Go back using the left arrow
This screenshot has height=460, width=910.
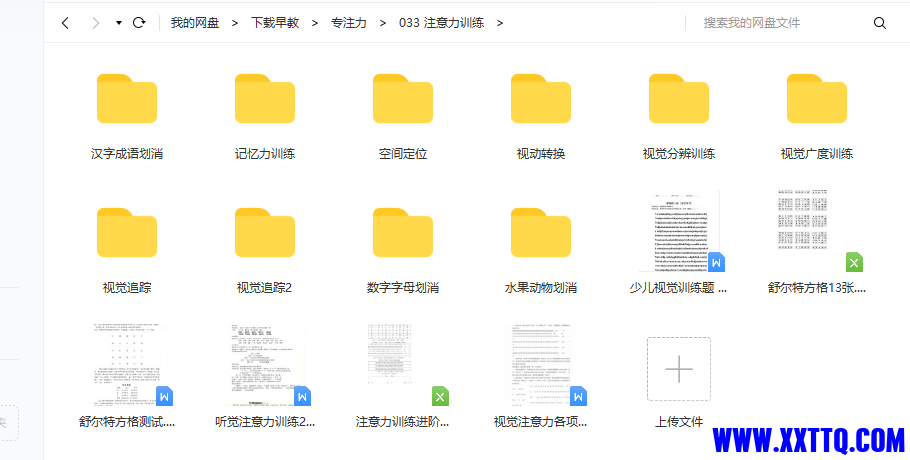(65, 23)
